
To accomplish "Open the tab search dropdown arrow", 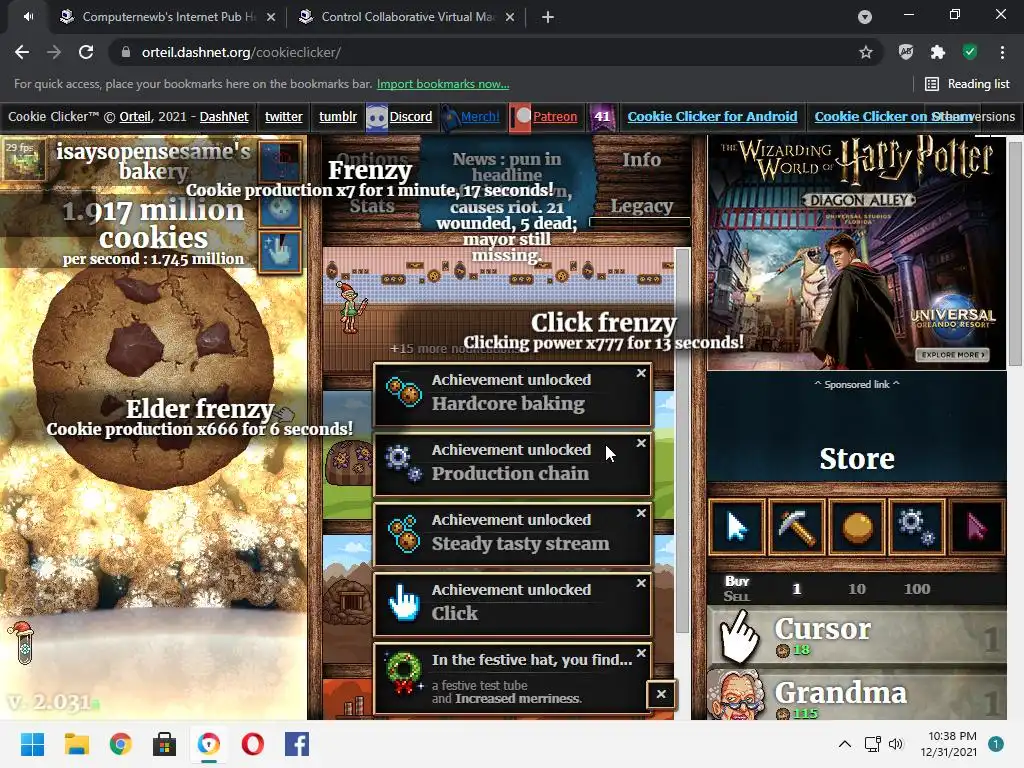I will (865, 17).
